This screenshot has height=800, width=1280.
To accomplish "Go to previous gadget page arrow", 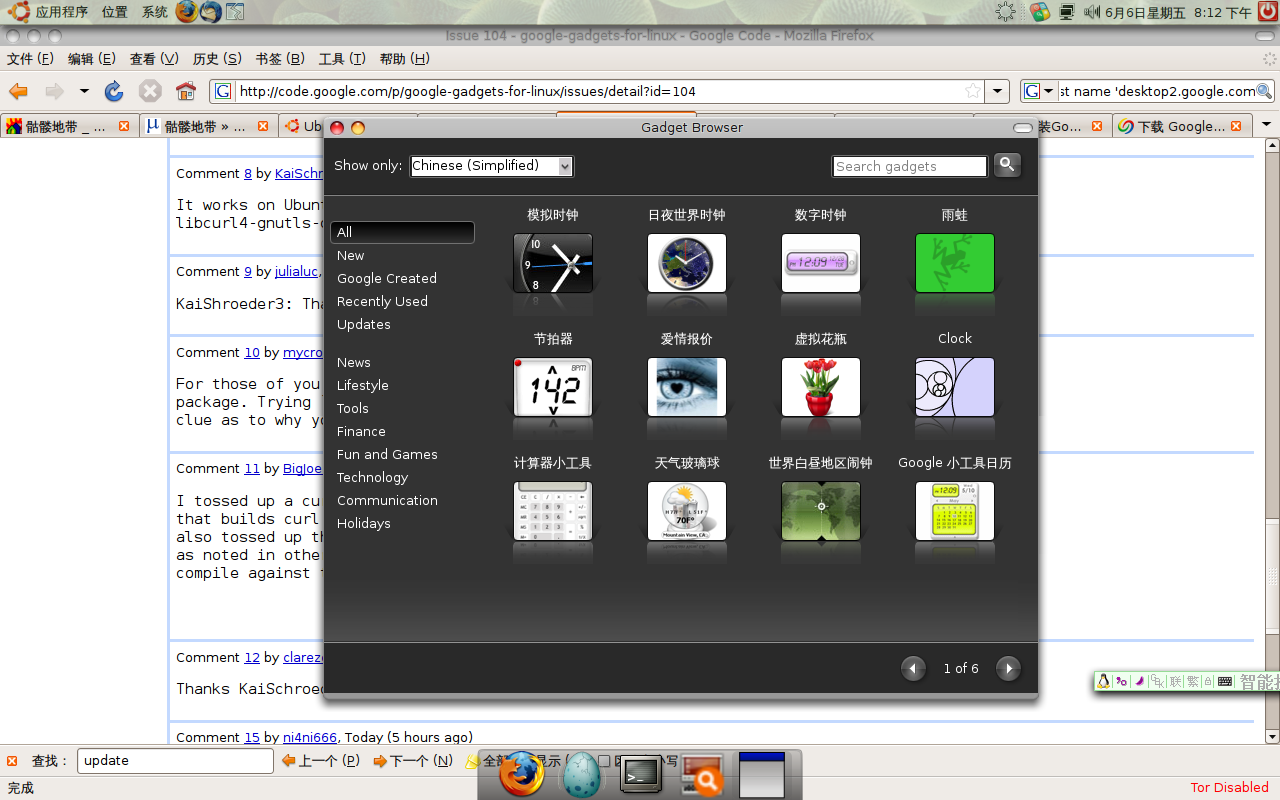I will tap(913, 668).
